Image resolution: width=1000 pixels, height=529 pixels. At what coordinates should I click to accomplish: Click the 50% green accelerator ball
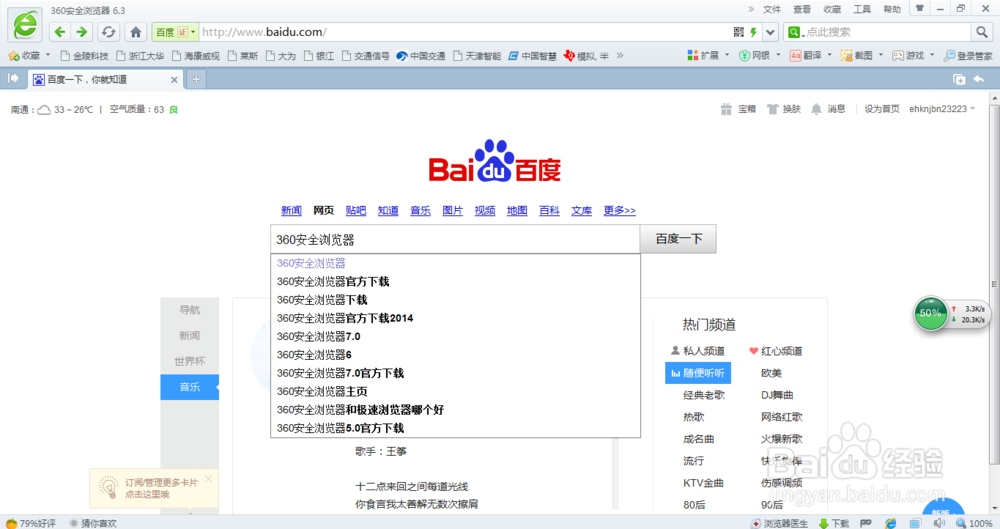(x=930, y=313)
